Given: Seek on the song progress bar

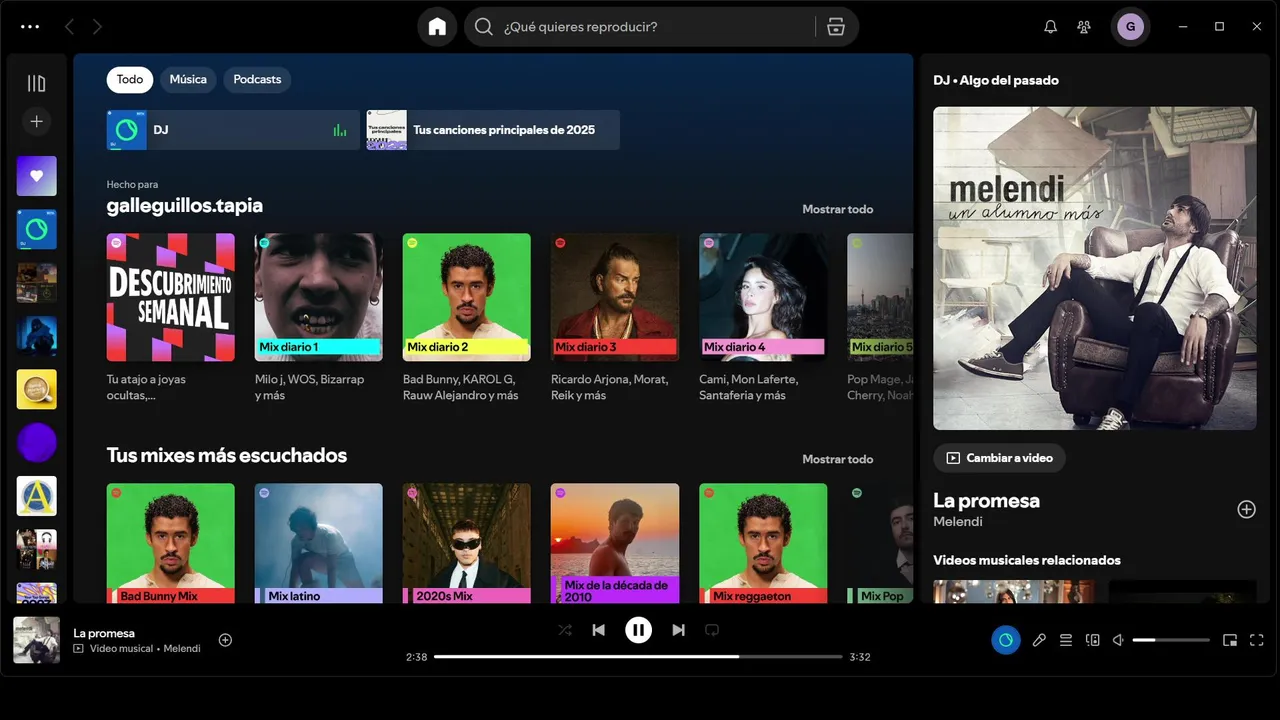Looking at the screenshot, I should pyautogui.click(x=638, y=657).
